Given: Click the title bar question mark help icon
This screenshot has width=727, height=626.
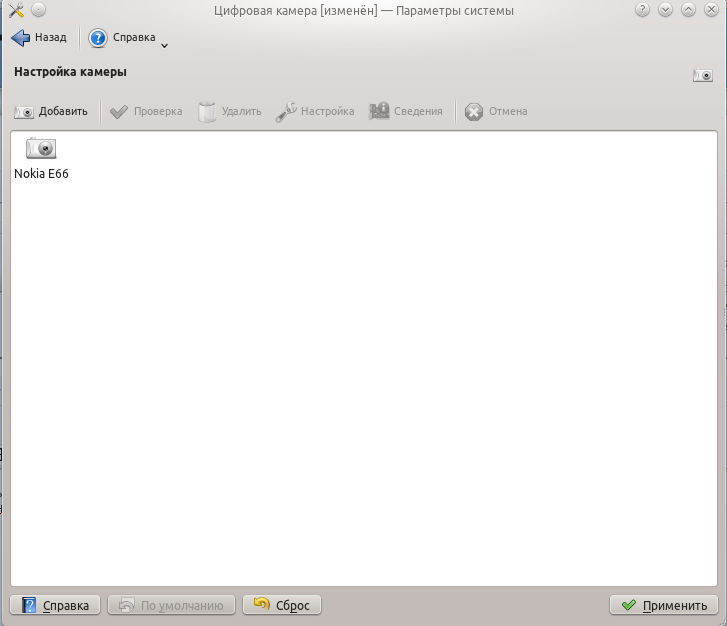Looking at the screenshot, I should (642, 10).
